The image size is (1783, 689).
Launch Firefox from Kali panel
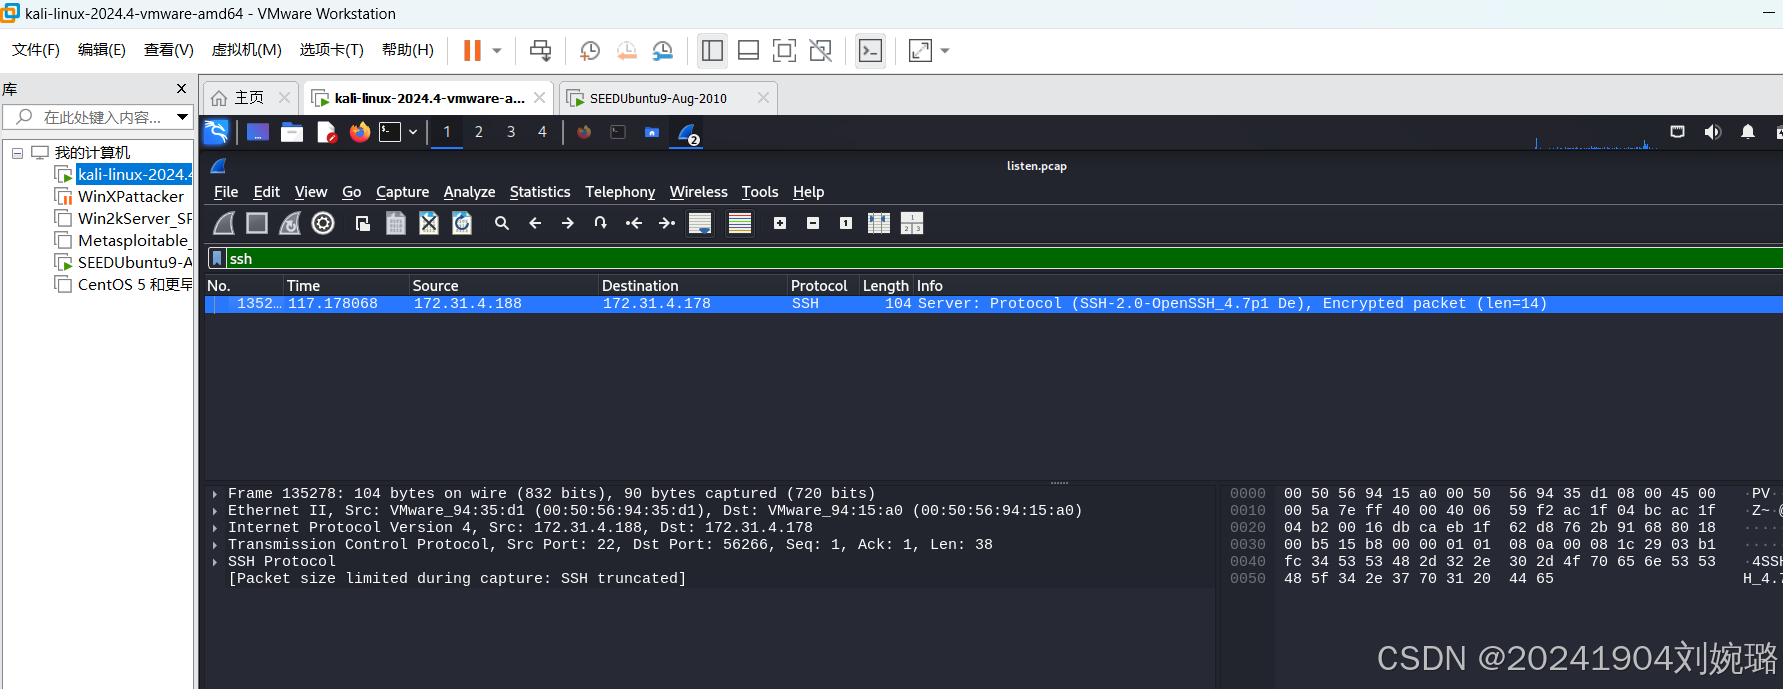coord(360,132)
